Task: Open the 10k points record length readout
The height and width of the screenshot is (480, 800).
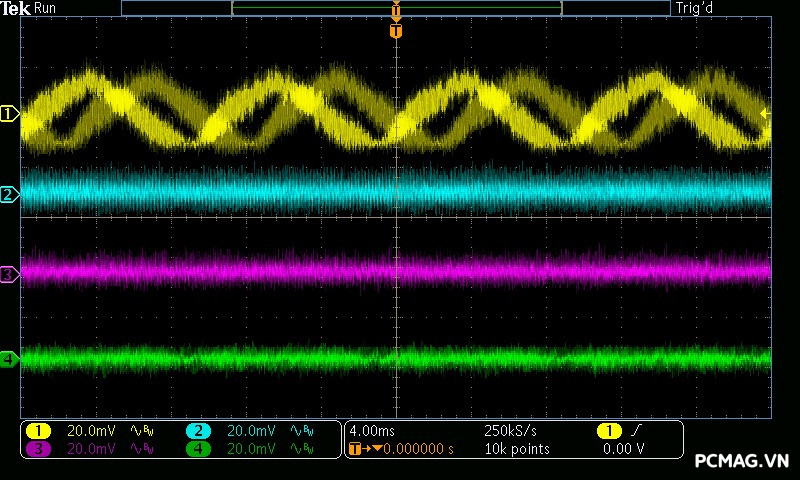Action: tap(516, 449)
